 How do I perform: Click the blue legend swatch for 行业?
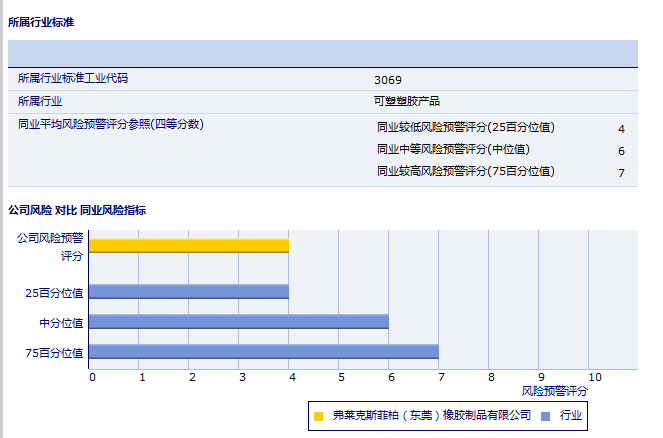545,415
